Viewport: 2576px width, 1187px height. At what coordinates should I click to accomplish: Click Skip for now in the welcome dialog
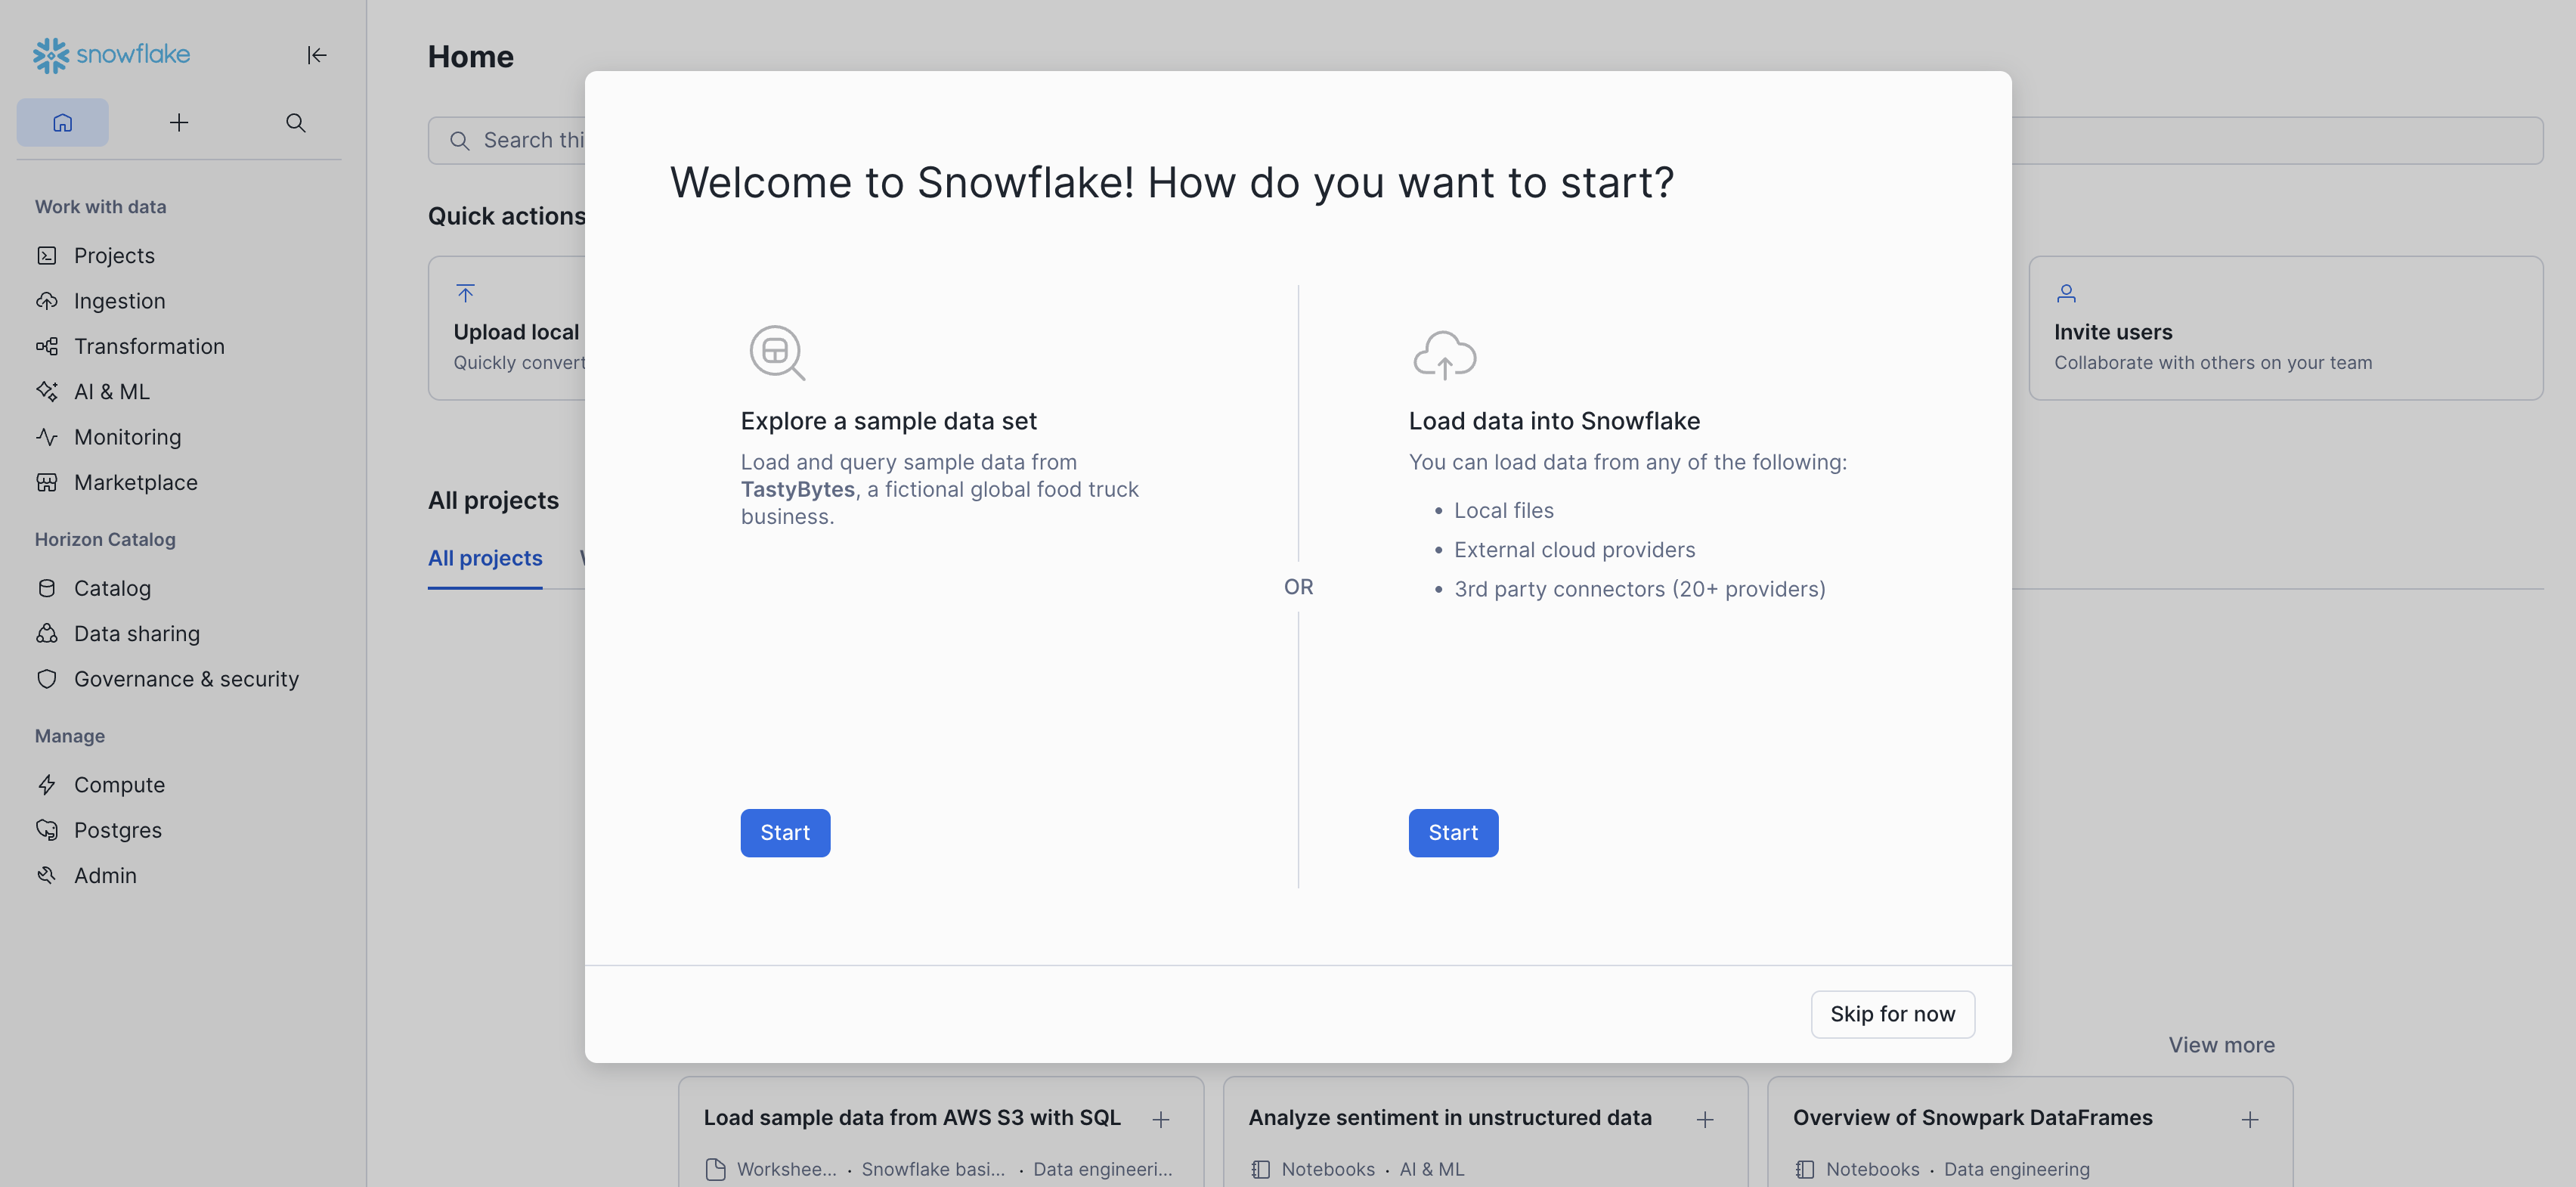(1892, 1013)
